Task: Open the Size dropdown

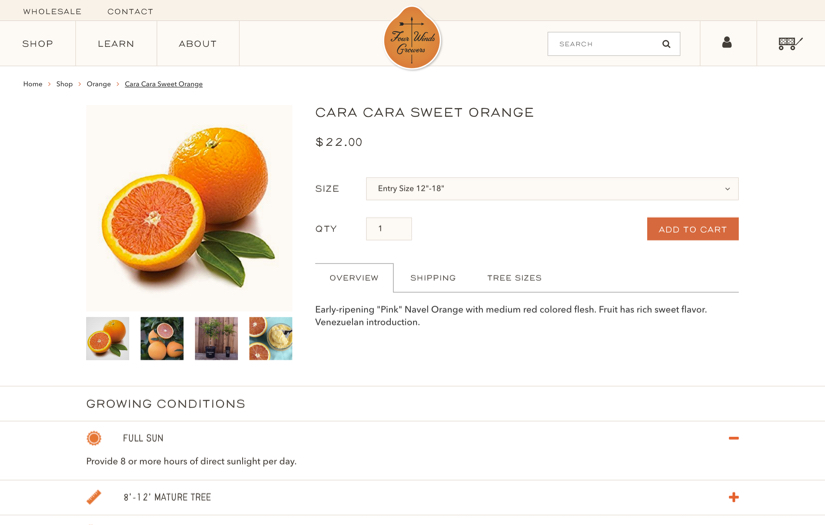Action: [x=552, y=189]
